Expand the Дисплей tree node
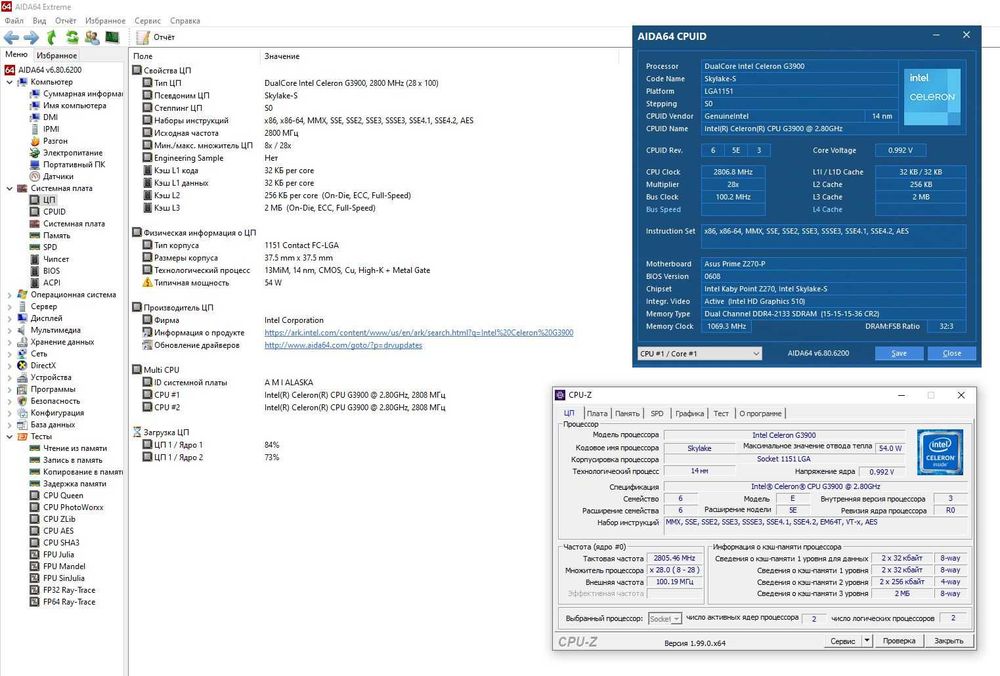Image resolution: width=1000 pixels, height=676 pixels. coord(10,318)
